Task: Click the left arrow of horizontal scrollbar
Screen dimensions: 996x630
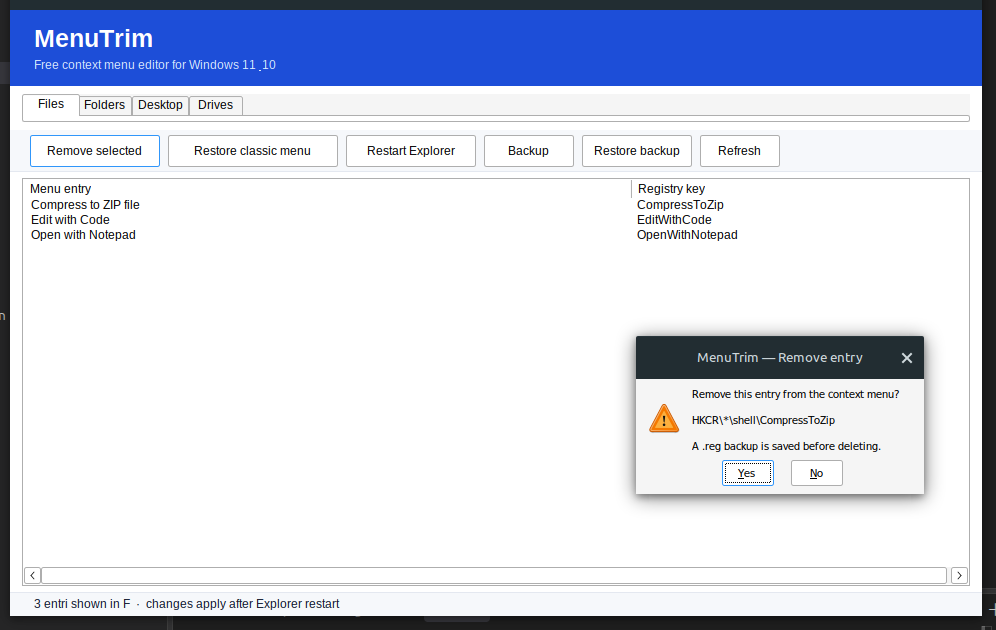Action: tap(32, 575)
